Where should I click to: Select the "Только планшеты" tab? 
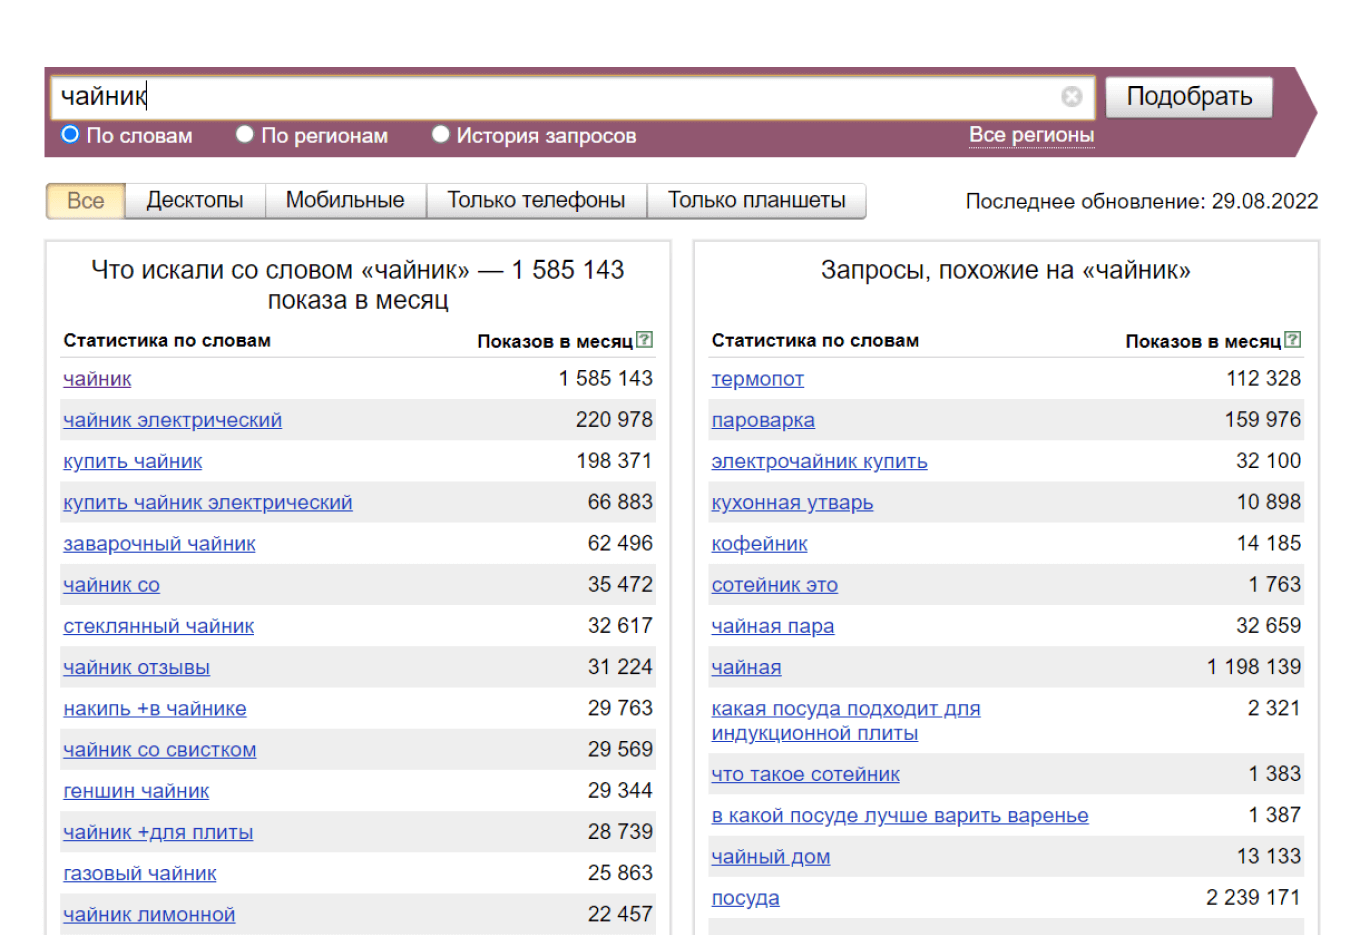click(x=756, y=200)
